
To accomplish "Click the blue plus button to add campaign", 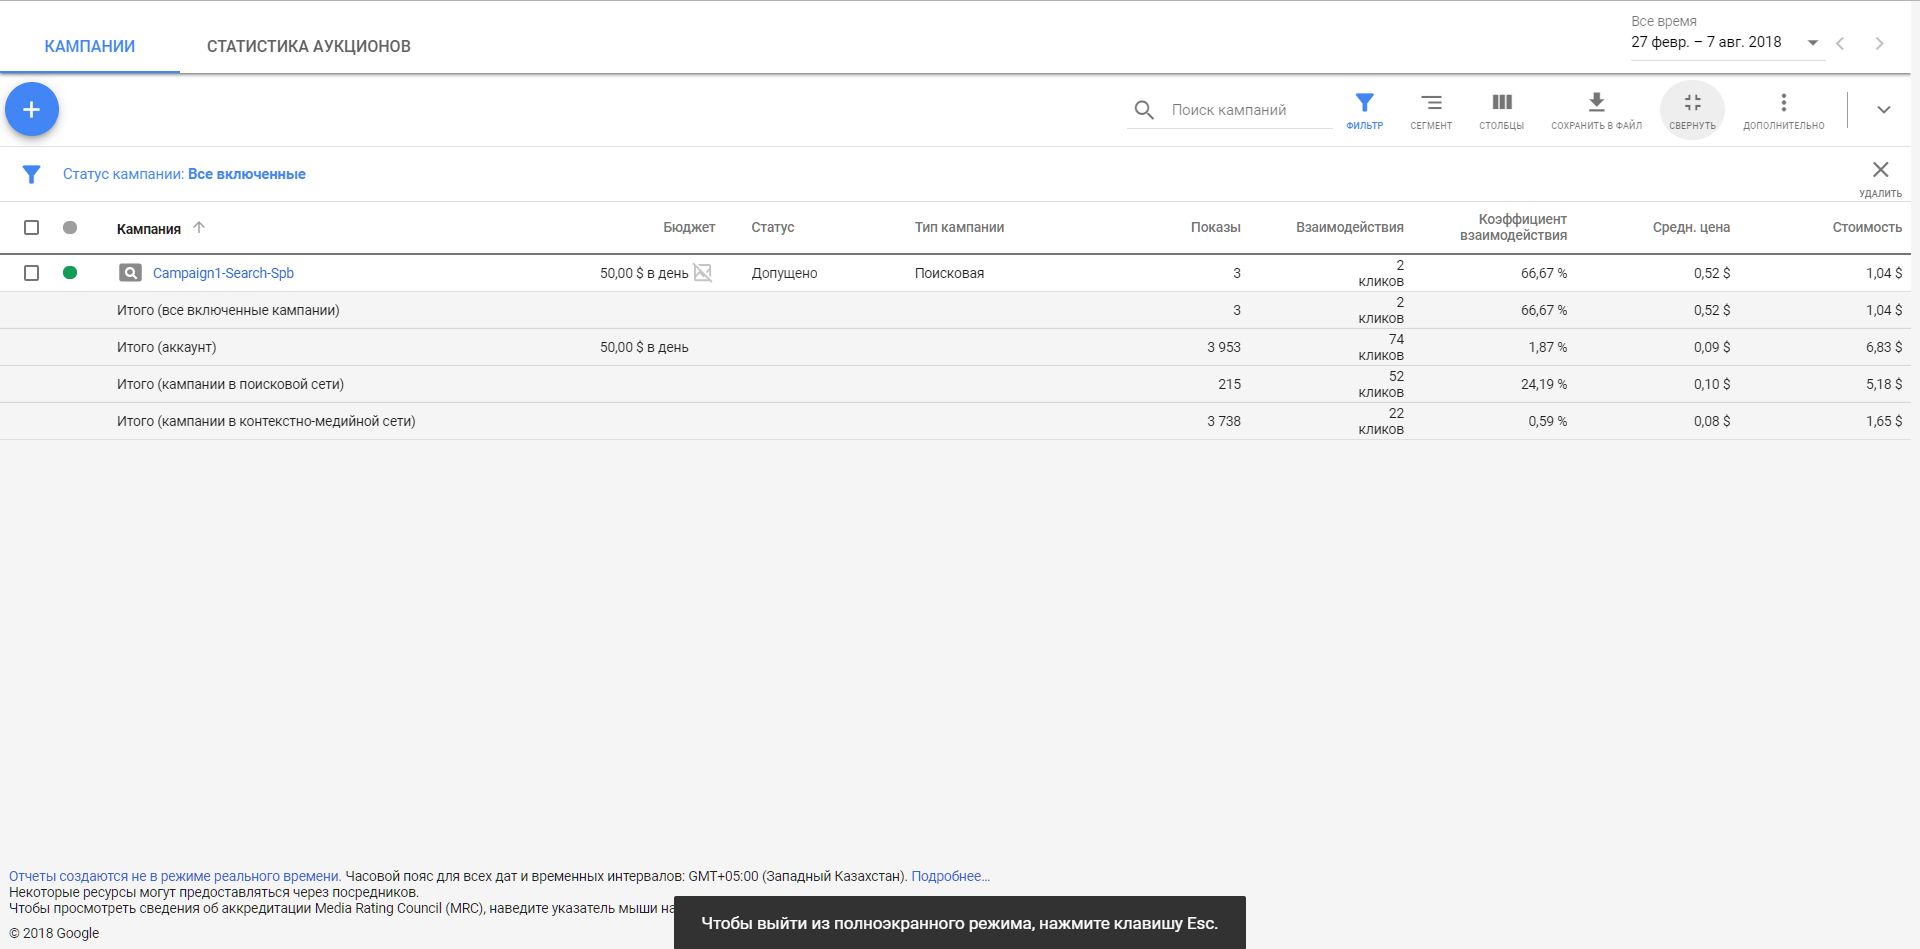I will coord(32,110).
